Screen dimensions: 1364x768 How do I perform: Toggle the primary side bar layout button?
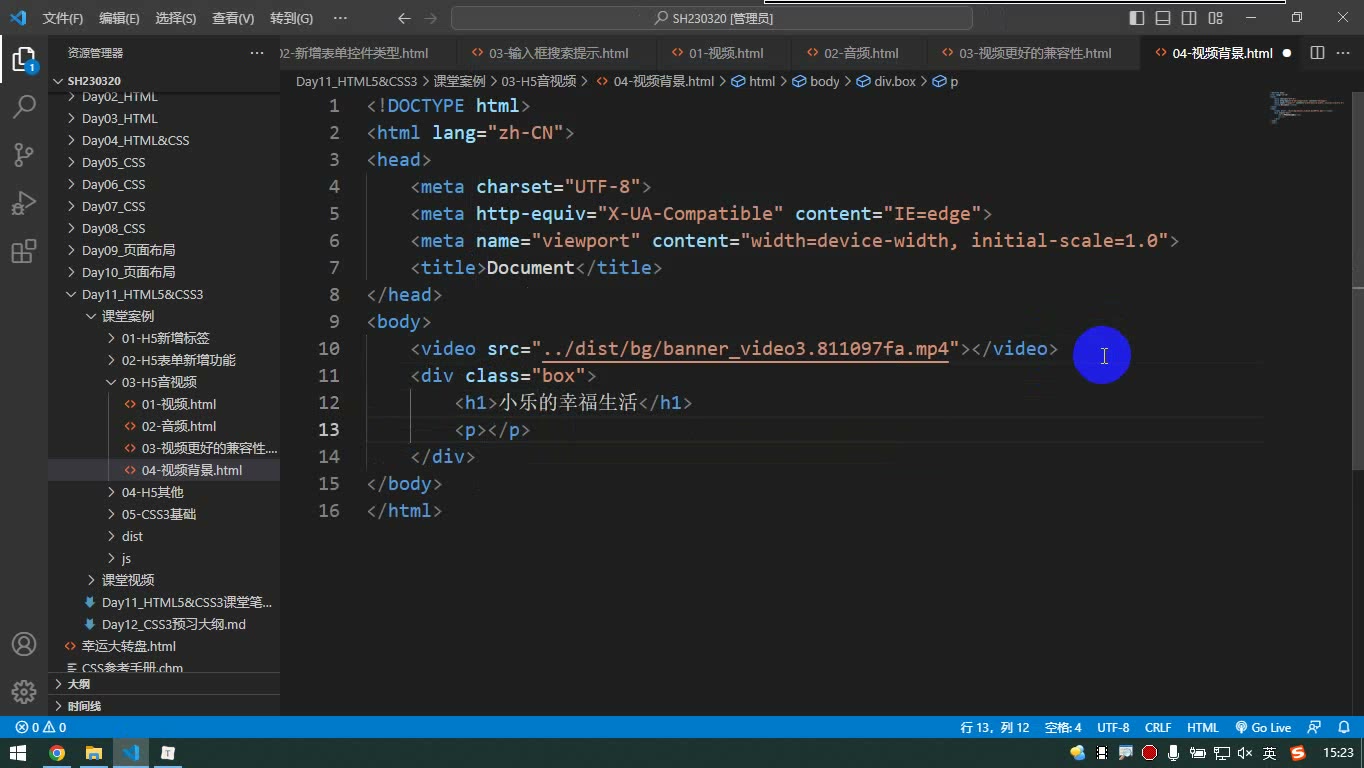[1137, 18]
